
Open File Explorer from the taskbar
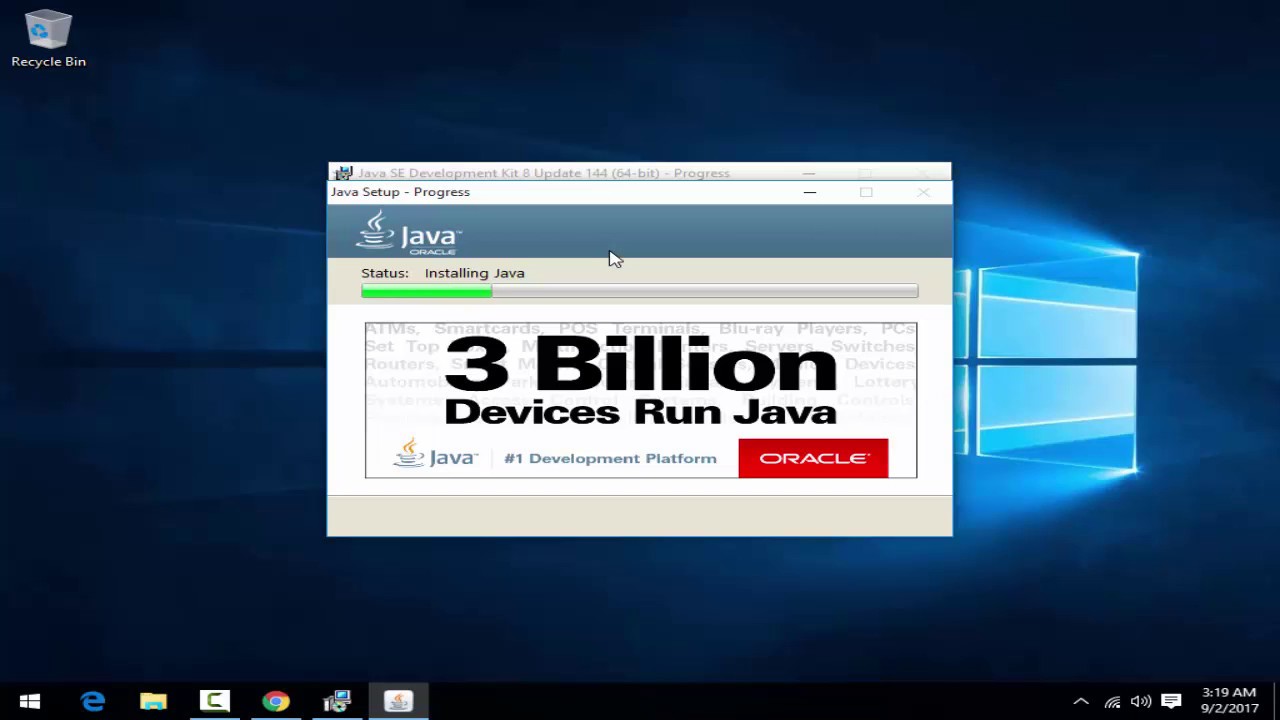pos(153,702)
